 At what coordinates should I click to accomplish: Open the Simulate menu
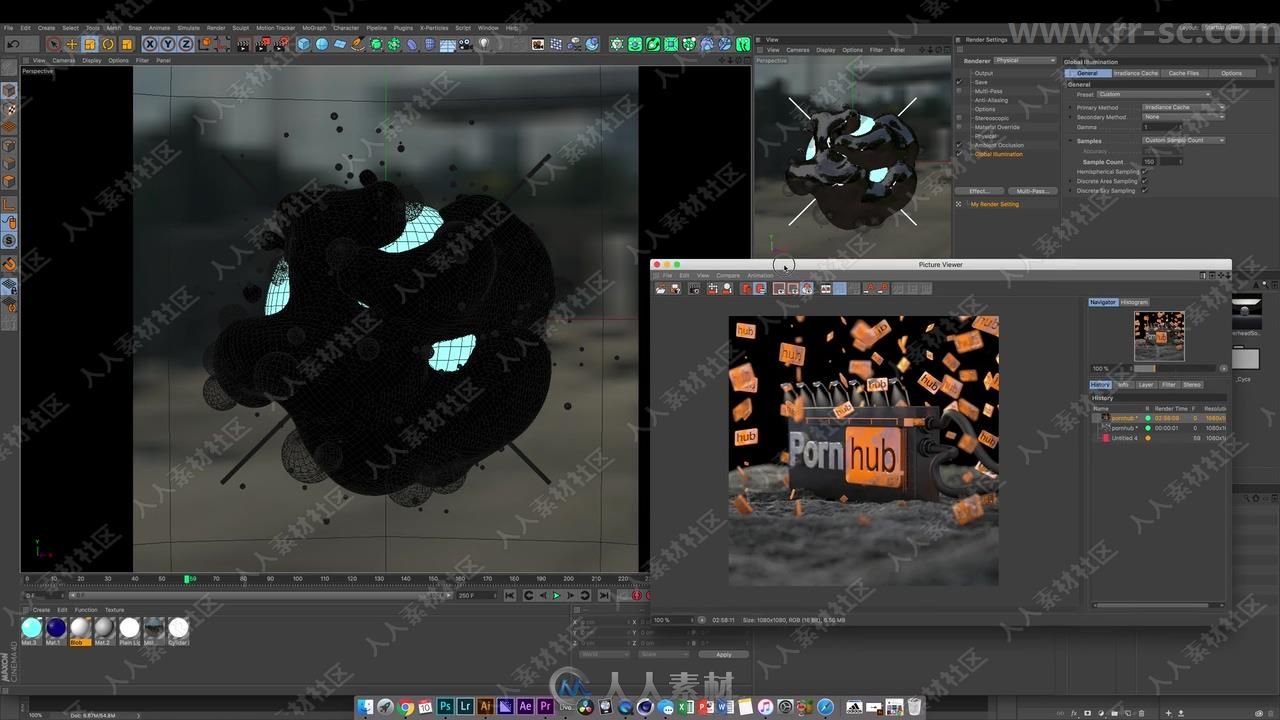click(x=188, y=28)
